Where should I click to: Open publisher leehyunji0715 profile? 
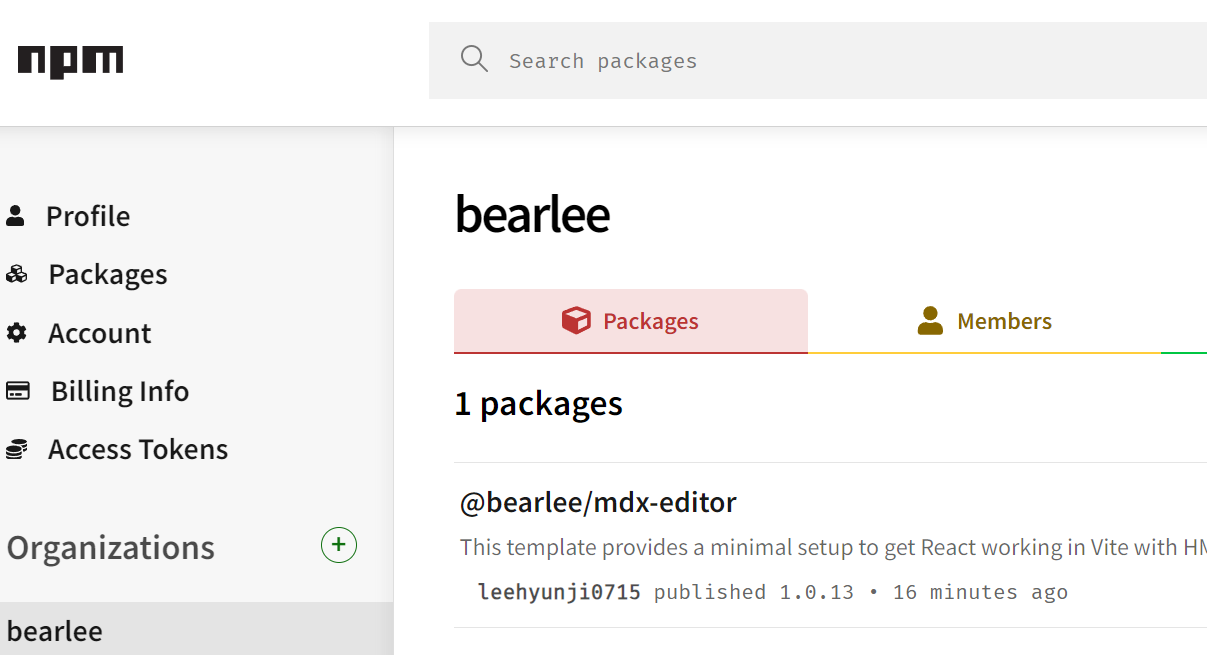pyautogui.click(x=559, y=592)
